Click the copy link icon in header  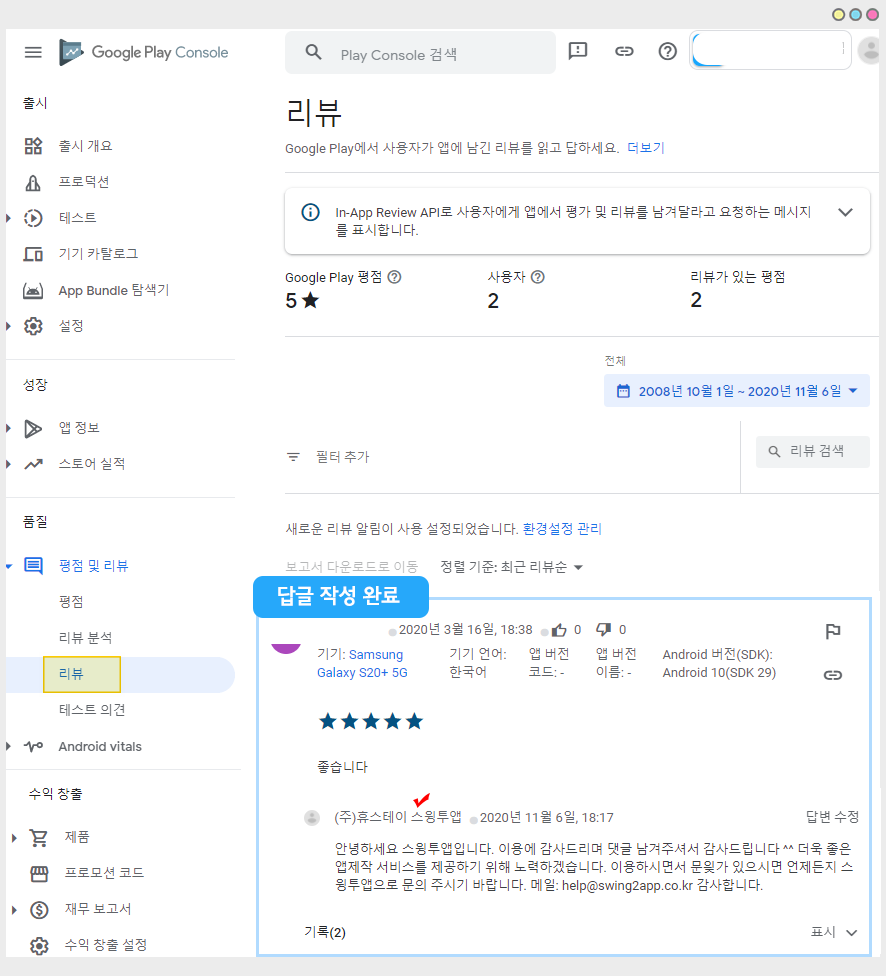pos(624,52)
